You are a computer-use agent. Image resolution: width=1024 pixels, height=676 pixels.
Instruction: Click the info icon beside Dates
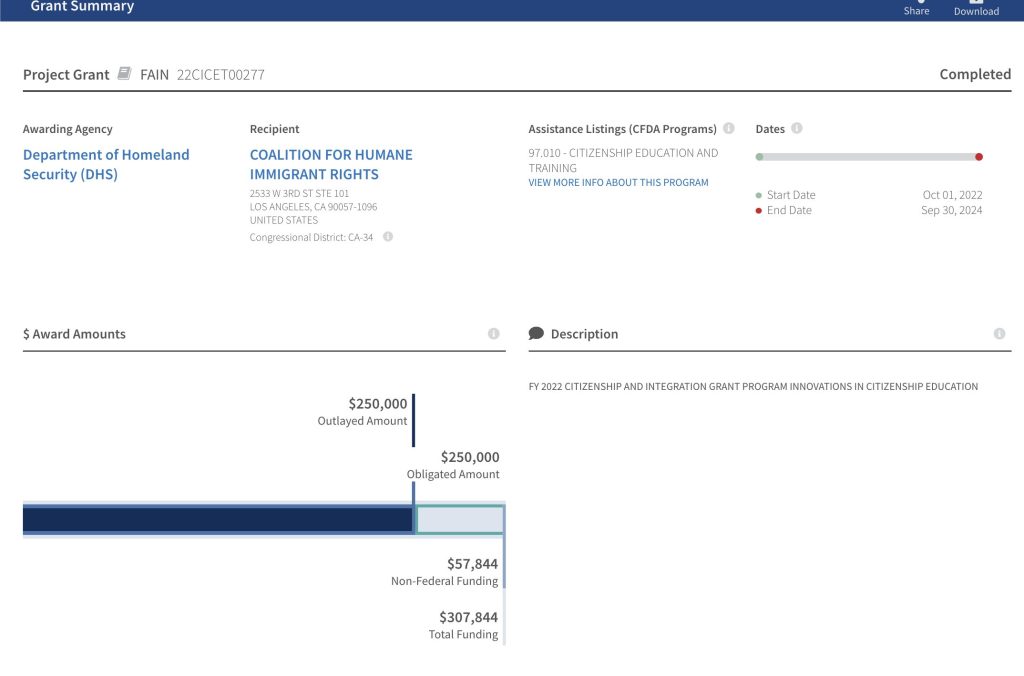click(797, 129)
